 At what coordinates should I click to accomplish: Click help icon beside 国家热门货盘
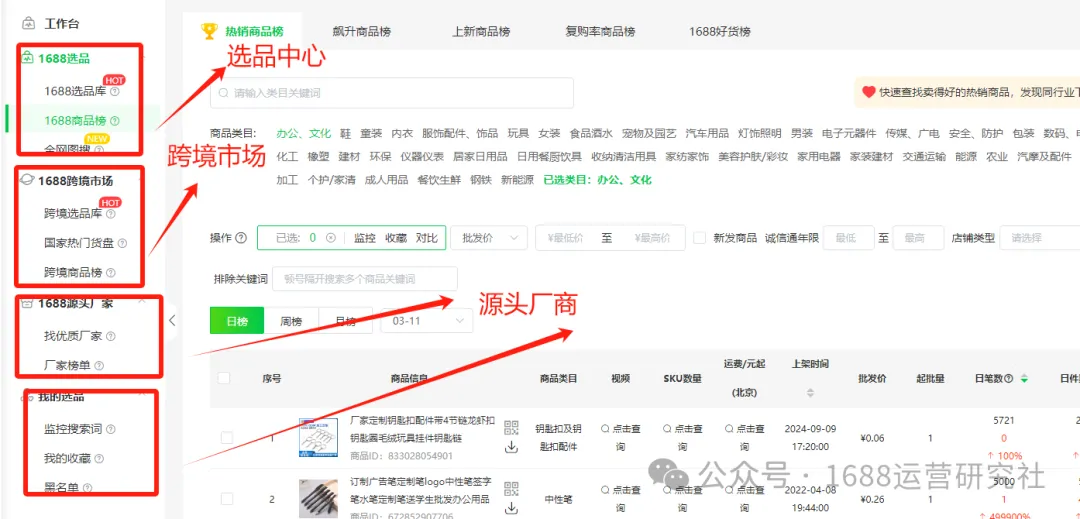pos(122,243)
